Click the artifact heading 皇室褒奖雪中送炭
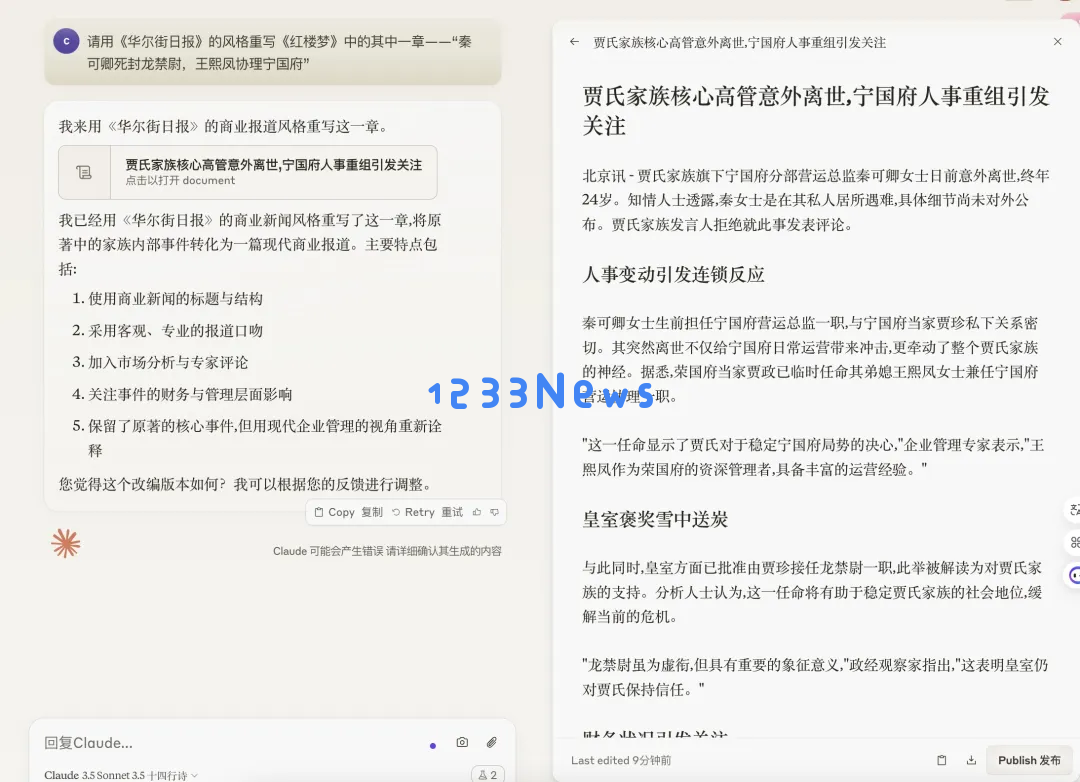This screenshot has height=782, width=1080. 655,519
